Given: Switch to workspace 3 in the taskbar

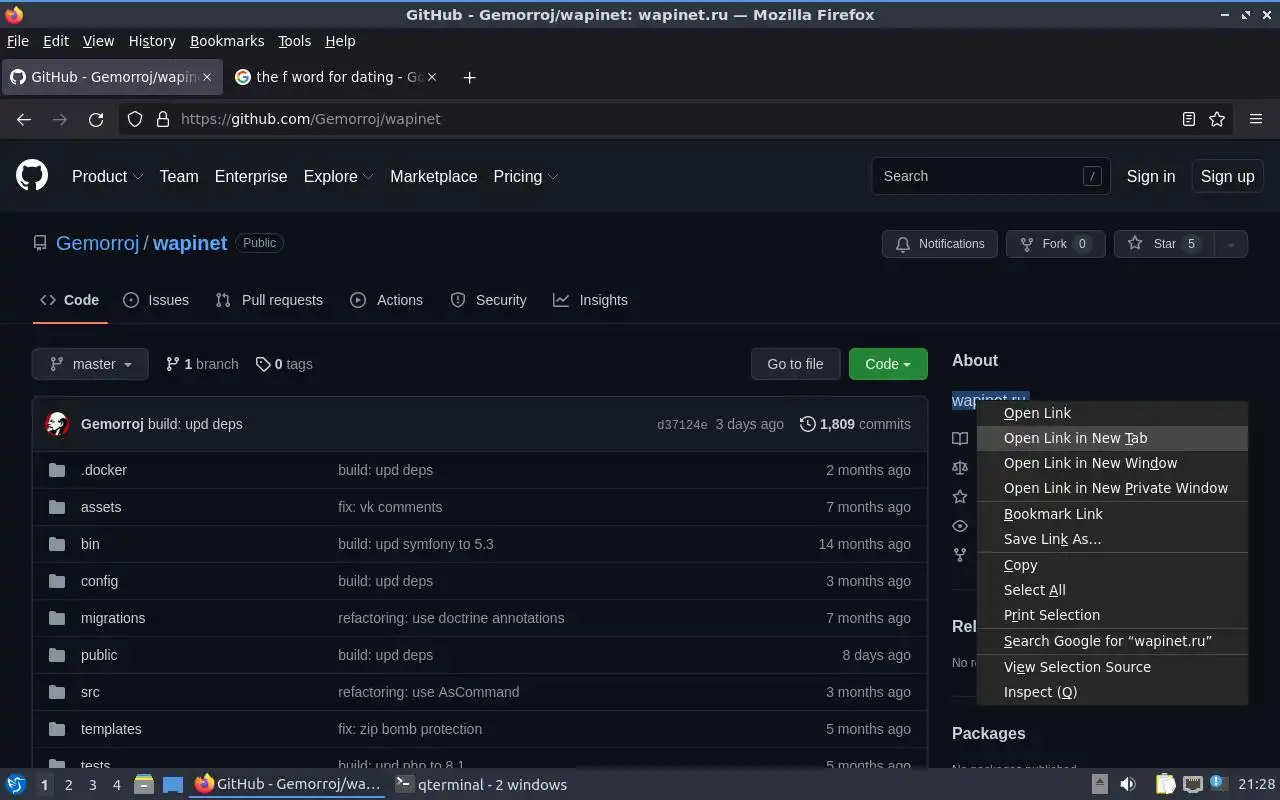Looking at the screenshot, I should click(x=93, y=785).
